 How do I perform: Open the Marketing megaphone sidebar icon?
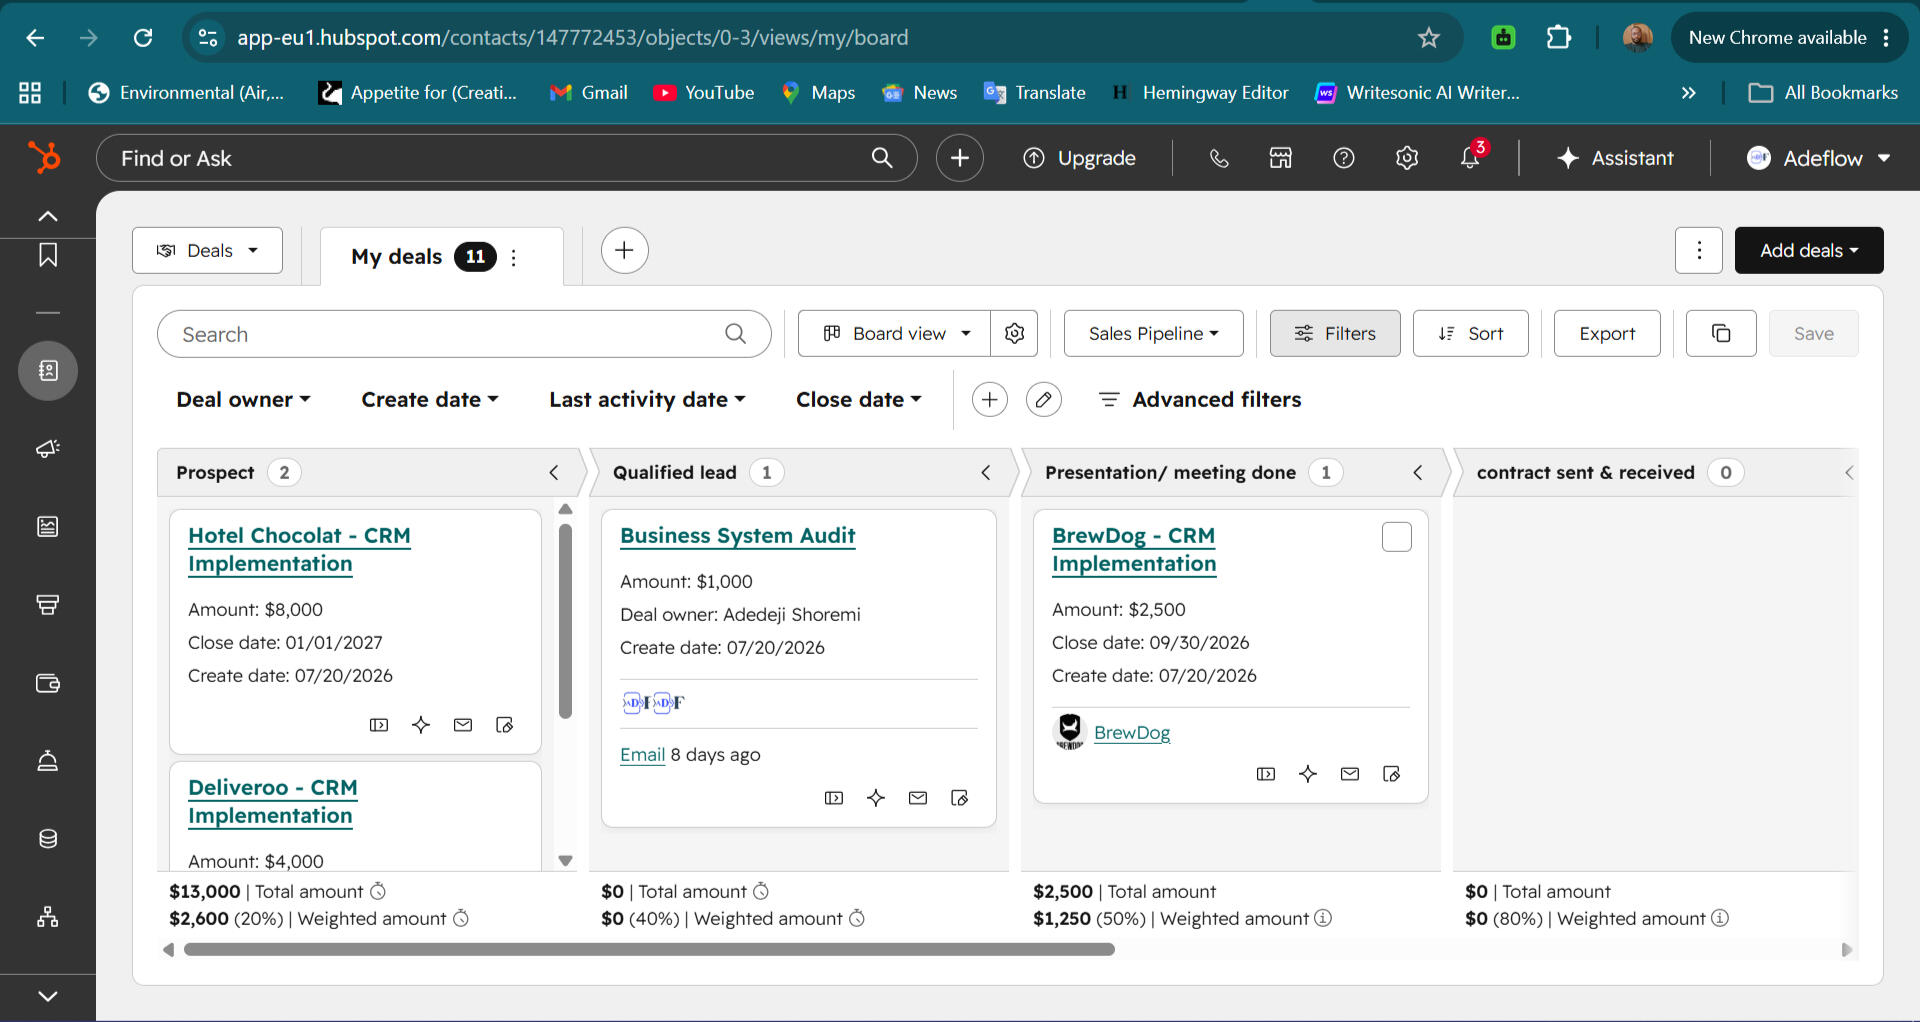(47, 448)
